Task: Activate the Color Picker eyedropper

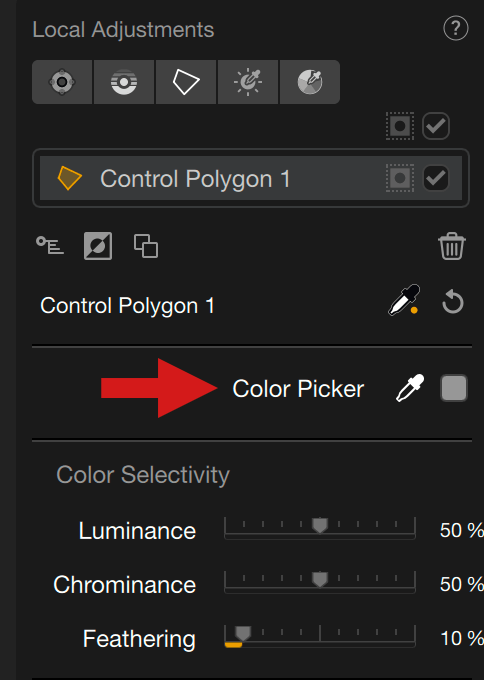Action: 410,388
